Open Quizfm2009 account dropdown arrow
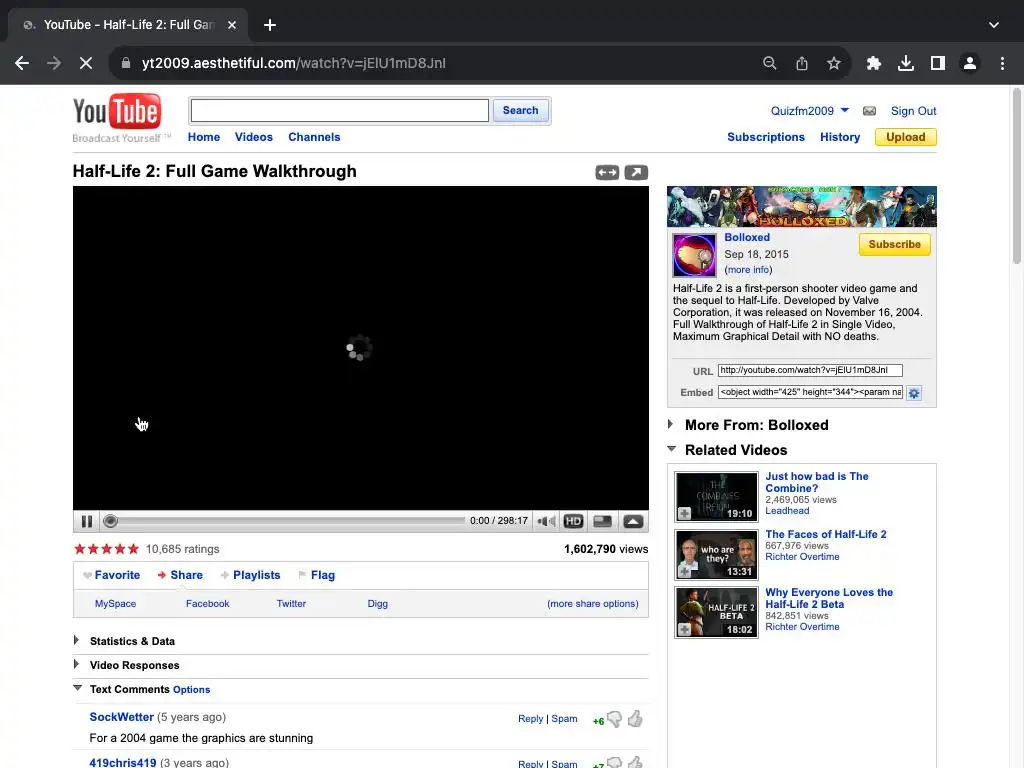The width and height of the screenshot is (1024, 768). tap(844, 110)
